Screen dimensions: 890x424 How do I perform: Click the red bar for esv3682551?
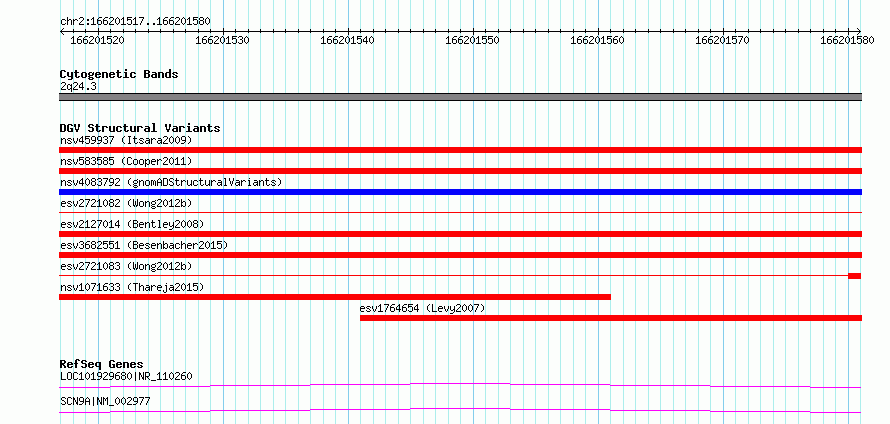coord(460,255)
